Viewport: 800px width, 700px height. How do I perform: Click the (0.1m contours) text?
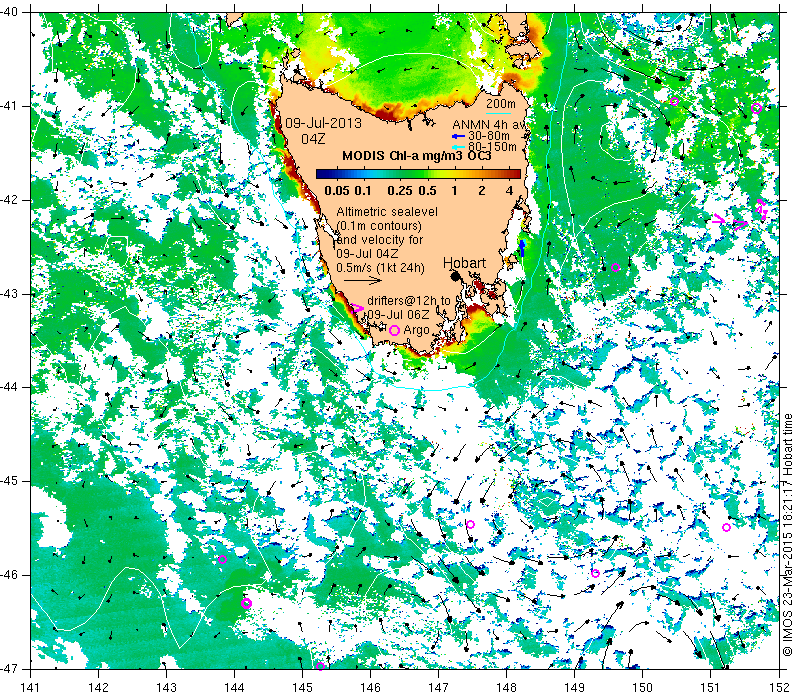pyautogui.click(x=379, y=226)
